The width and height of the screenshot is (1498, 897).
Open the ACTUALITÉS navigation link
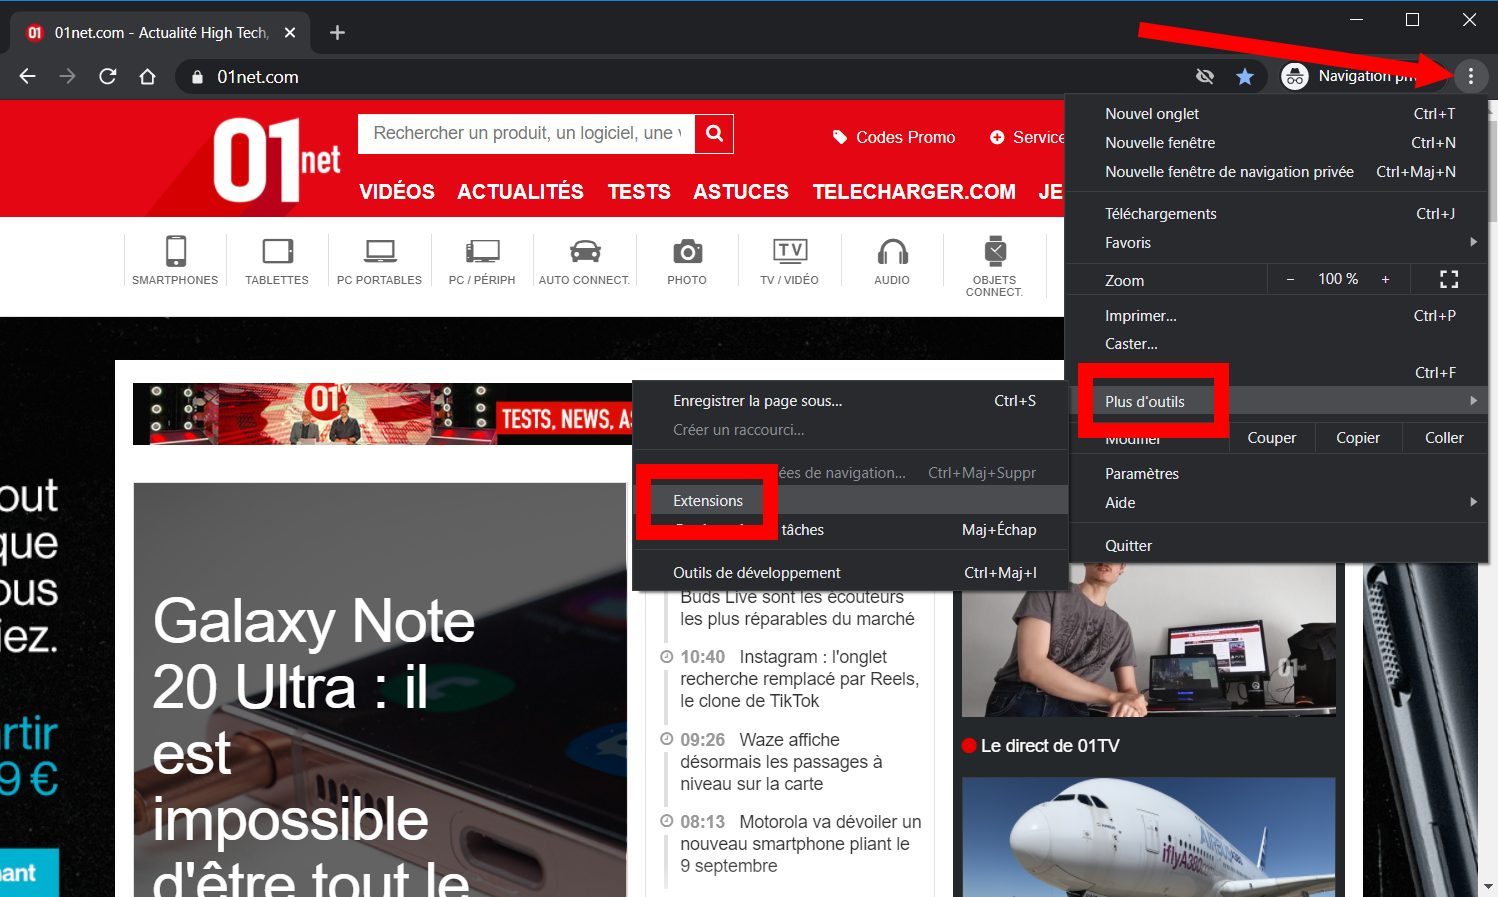point(520,191)
